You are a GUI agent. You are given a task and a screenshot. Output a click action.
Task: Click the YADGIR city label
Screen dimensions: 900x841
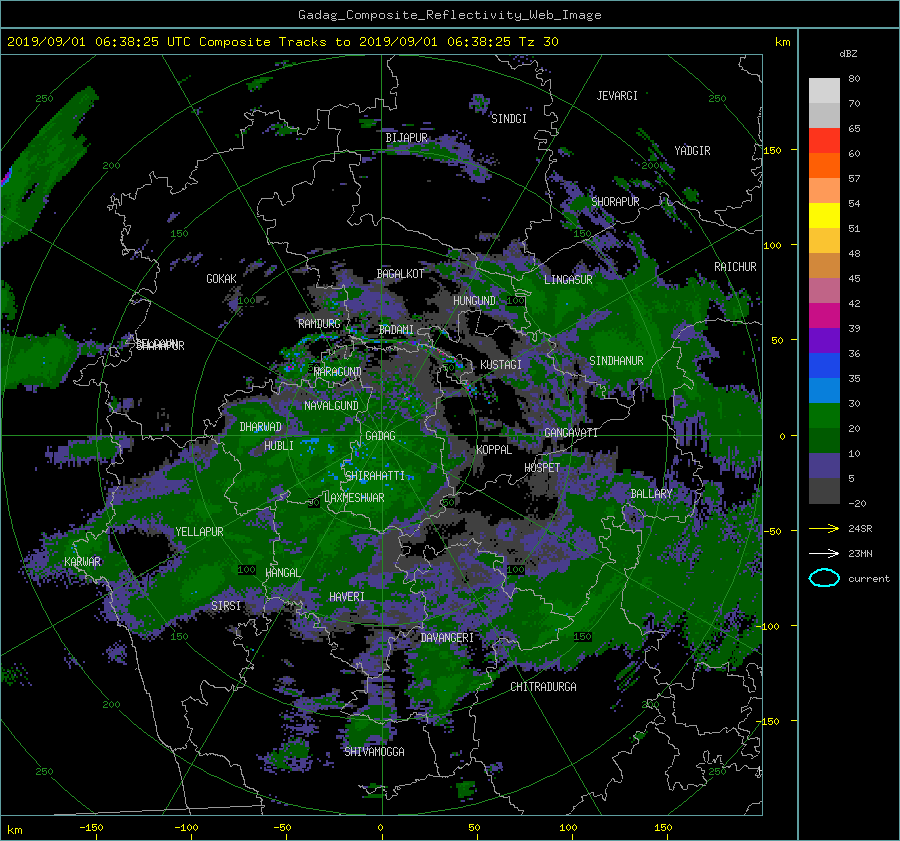(x=692, y=151)
